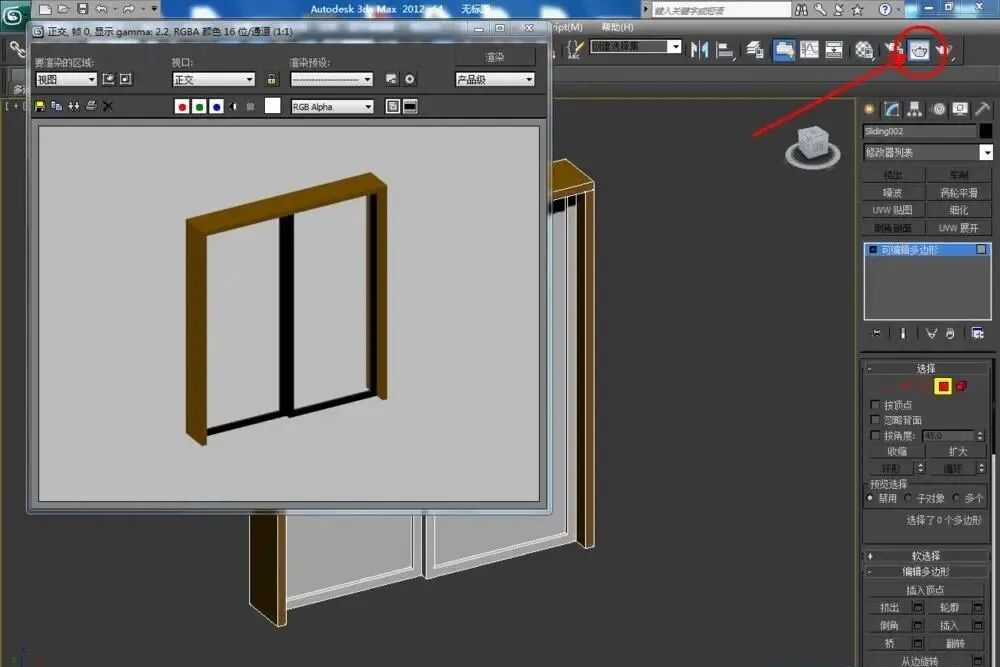Open the Render Setup icon in render window
1000x667 pixels.
point(392,79)
